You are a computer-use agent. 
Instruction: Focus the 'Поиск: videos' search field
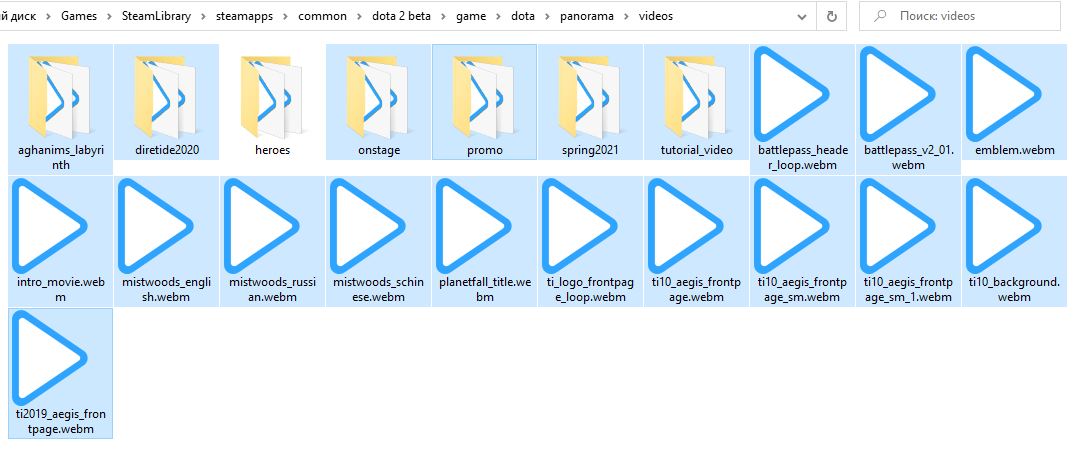959,16
